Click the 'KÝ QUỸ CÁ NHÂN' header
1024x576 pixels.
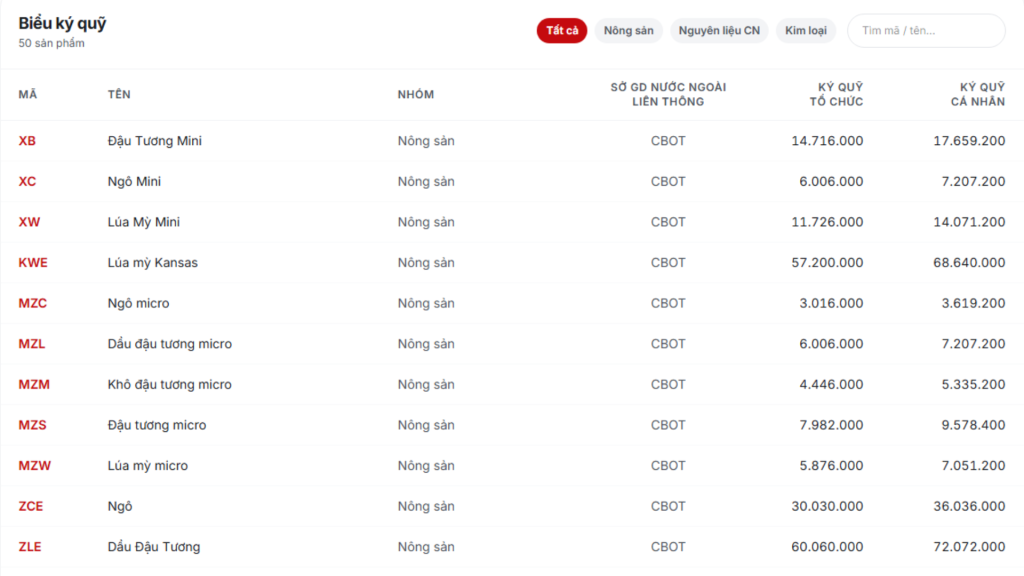[x=978, y=95]
